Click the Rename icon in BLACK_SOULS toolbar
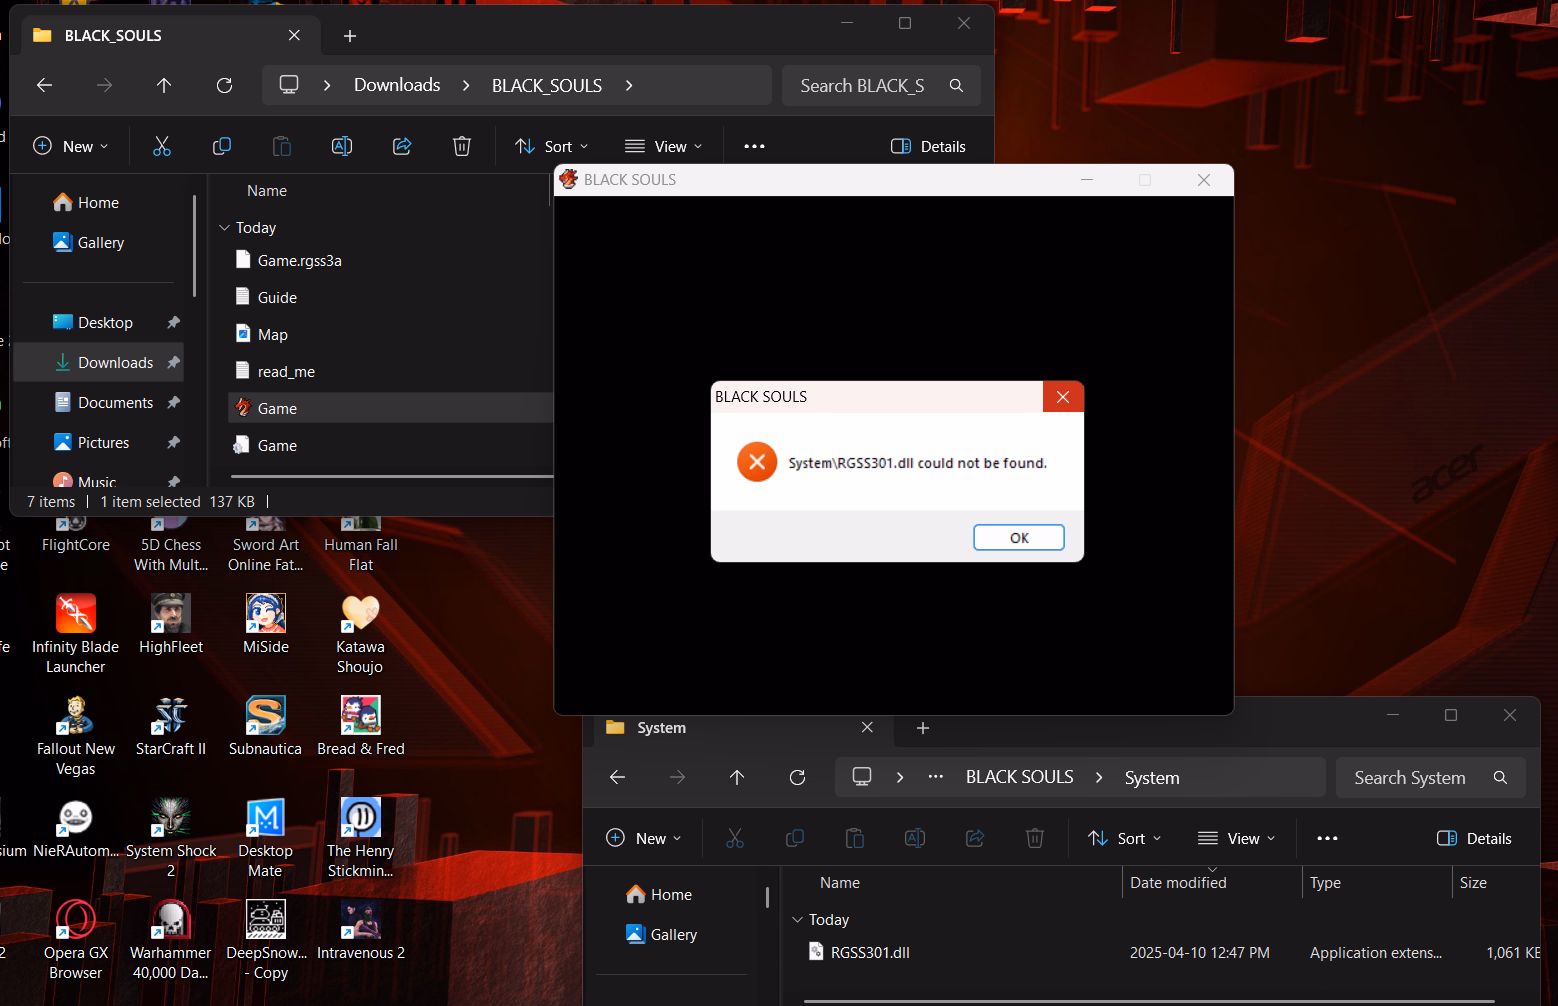Image resolution: width=1558 pixels, height=1006 pixels. [x=342, y=146]
